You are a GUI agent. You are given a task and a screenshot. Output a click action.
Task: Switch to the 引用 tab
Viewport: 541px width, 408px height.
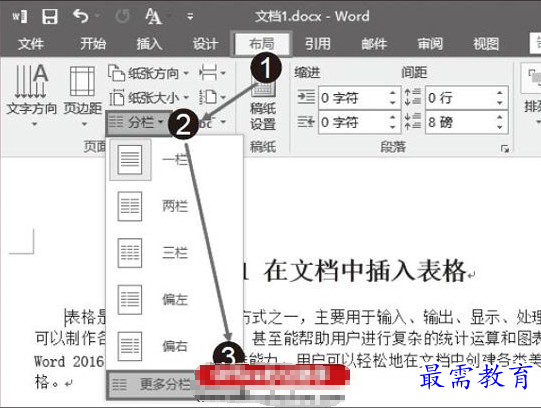point(317,44)
